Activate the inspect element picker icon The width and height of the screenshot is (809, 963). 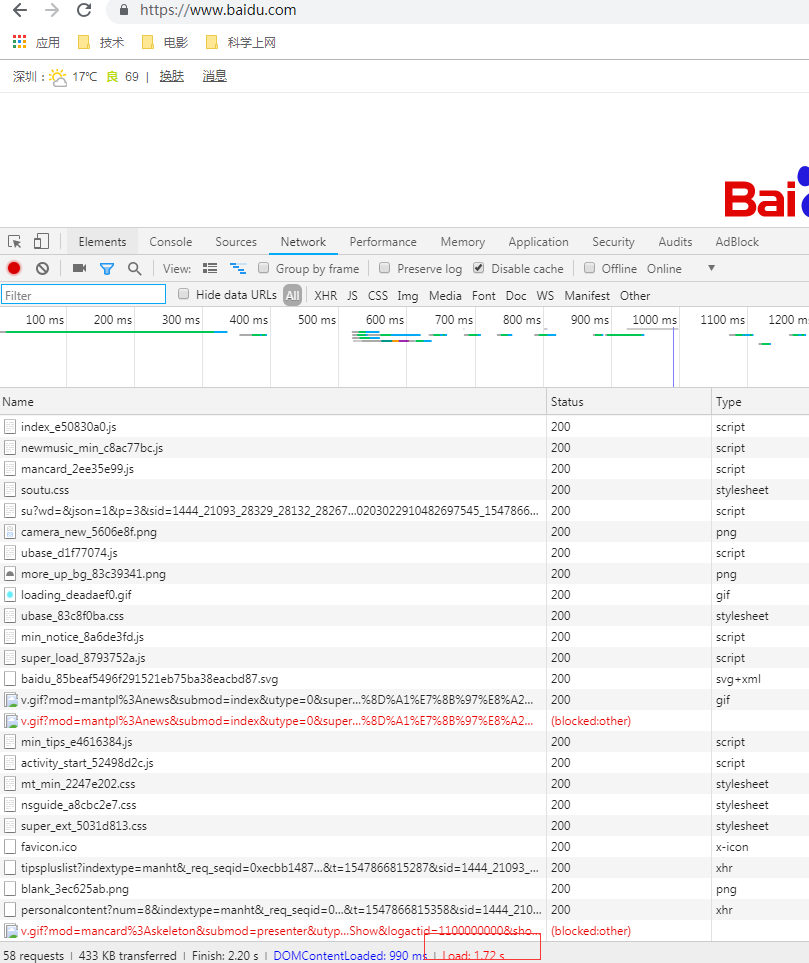(15, 241)
